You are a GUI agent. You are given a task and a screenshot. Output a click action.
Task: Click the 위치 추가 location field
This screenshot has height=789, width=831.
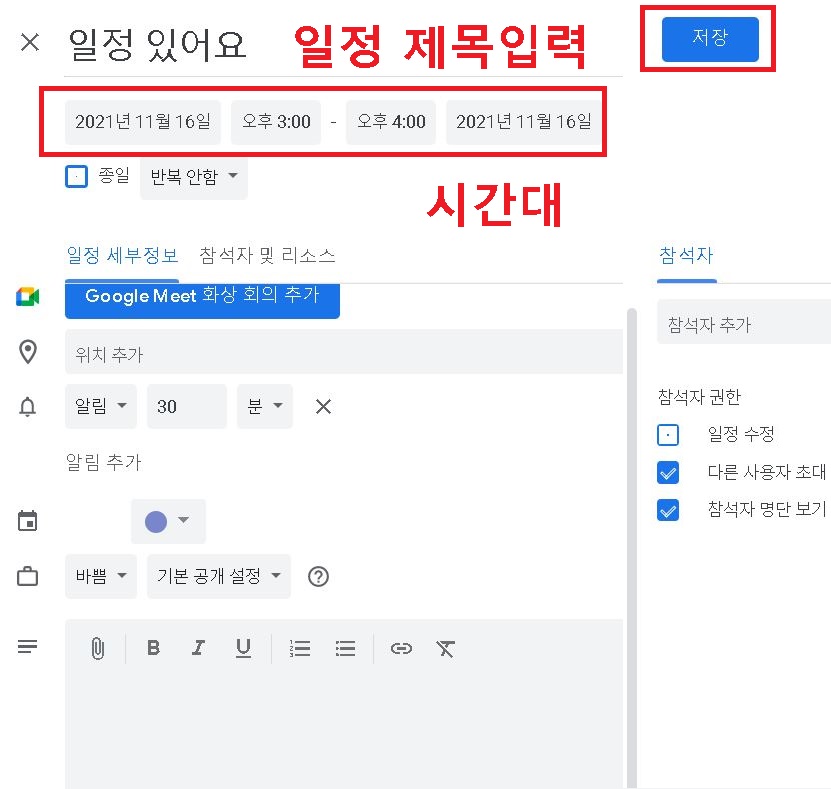pyautogui.click(x=344, y=352)
